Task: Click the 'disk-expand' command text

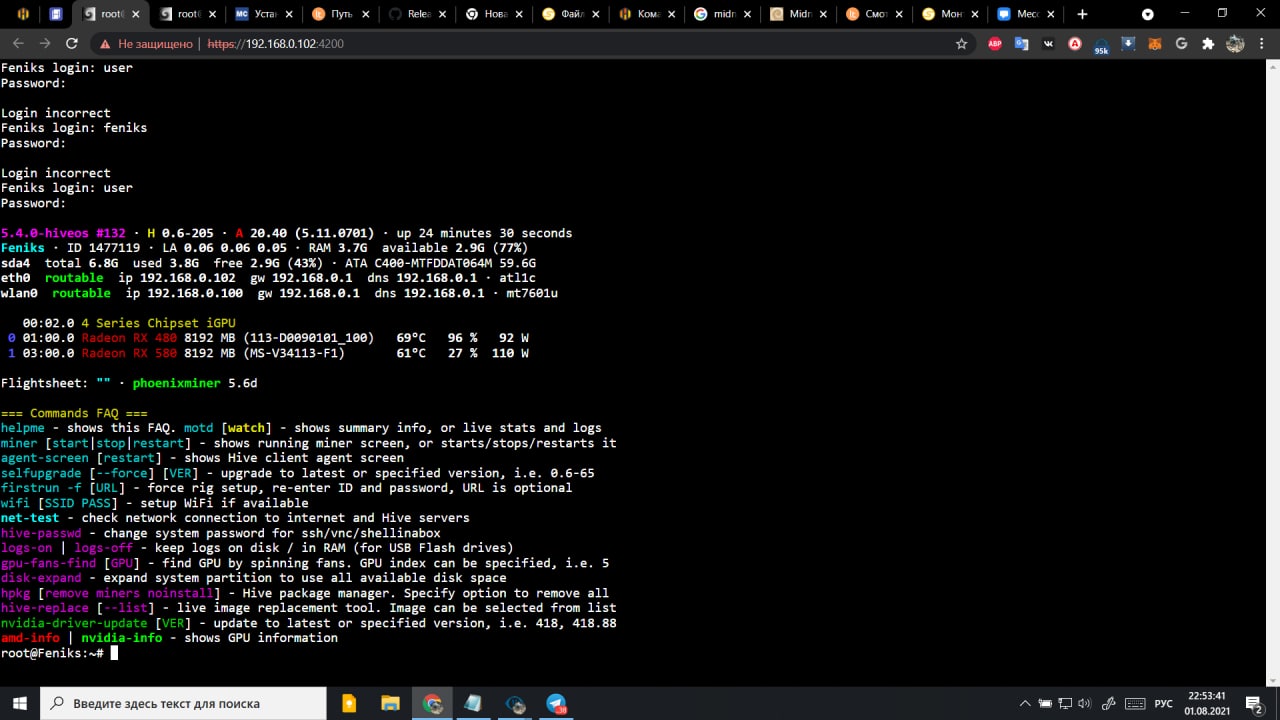Action: click(x=41, y=578)
